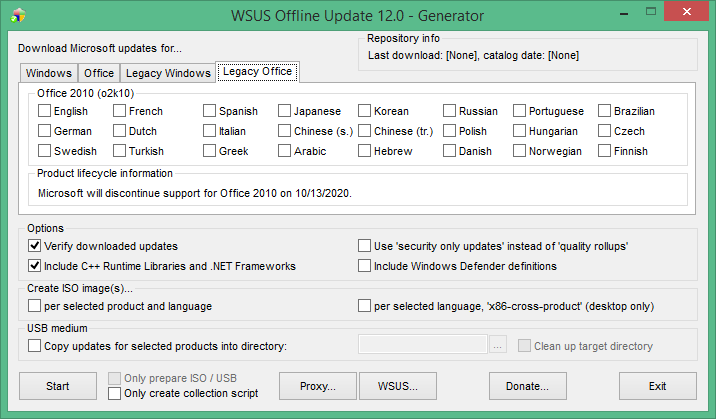Image resolution: width=716 pixels, height=419 pixels.
Task: Select the Legacy Office tab
Action: [258, 72]
